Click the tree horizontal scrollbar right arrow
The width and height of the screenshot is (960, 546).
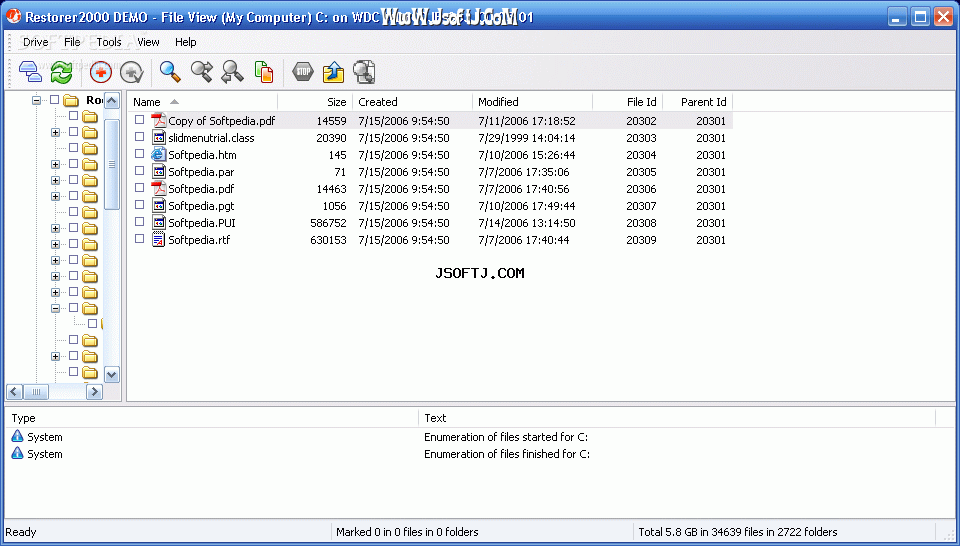tap(94, 392)
